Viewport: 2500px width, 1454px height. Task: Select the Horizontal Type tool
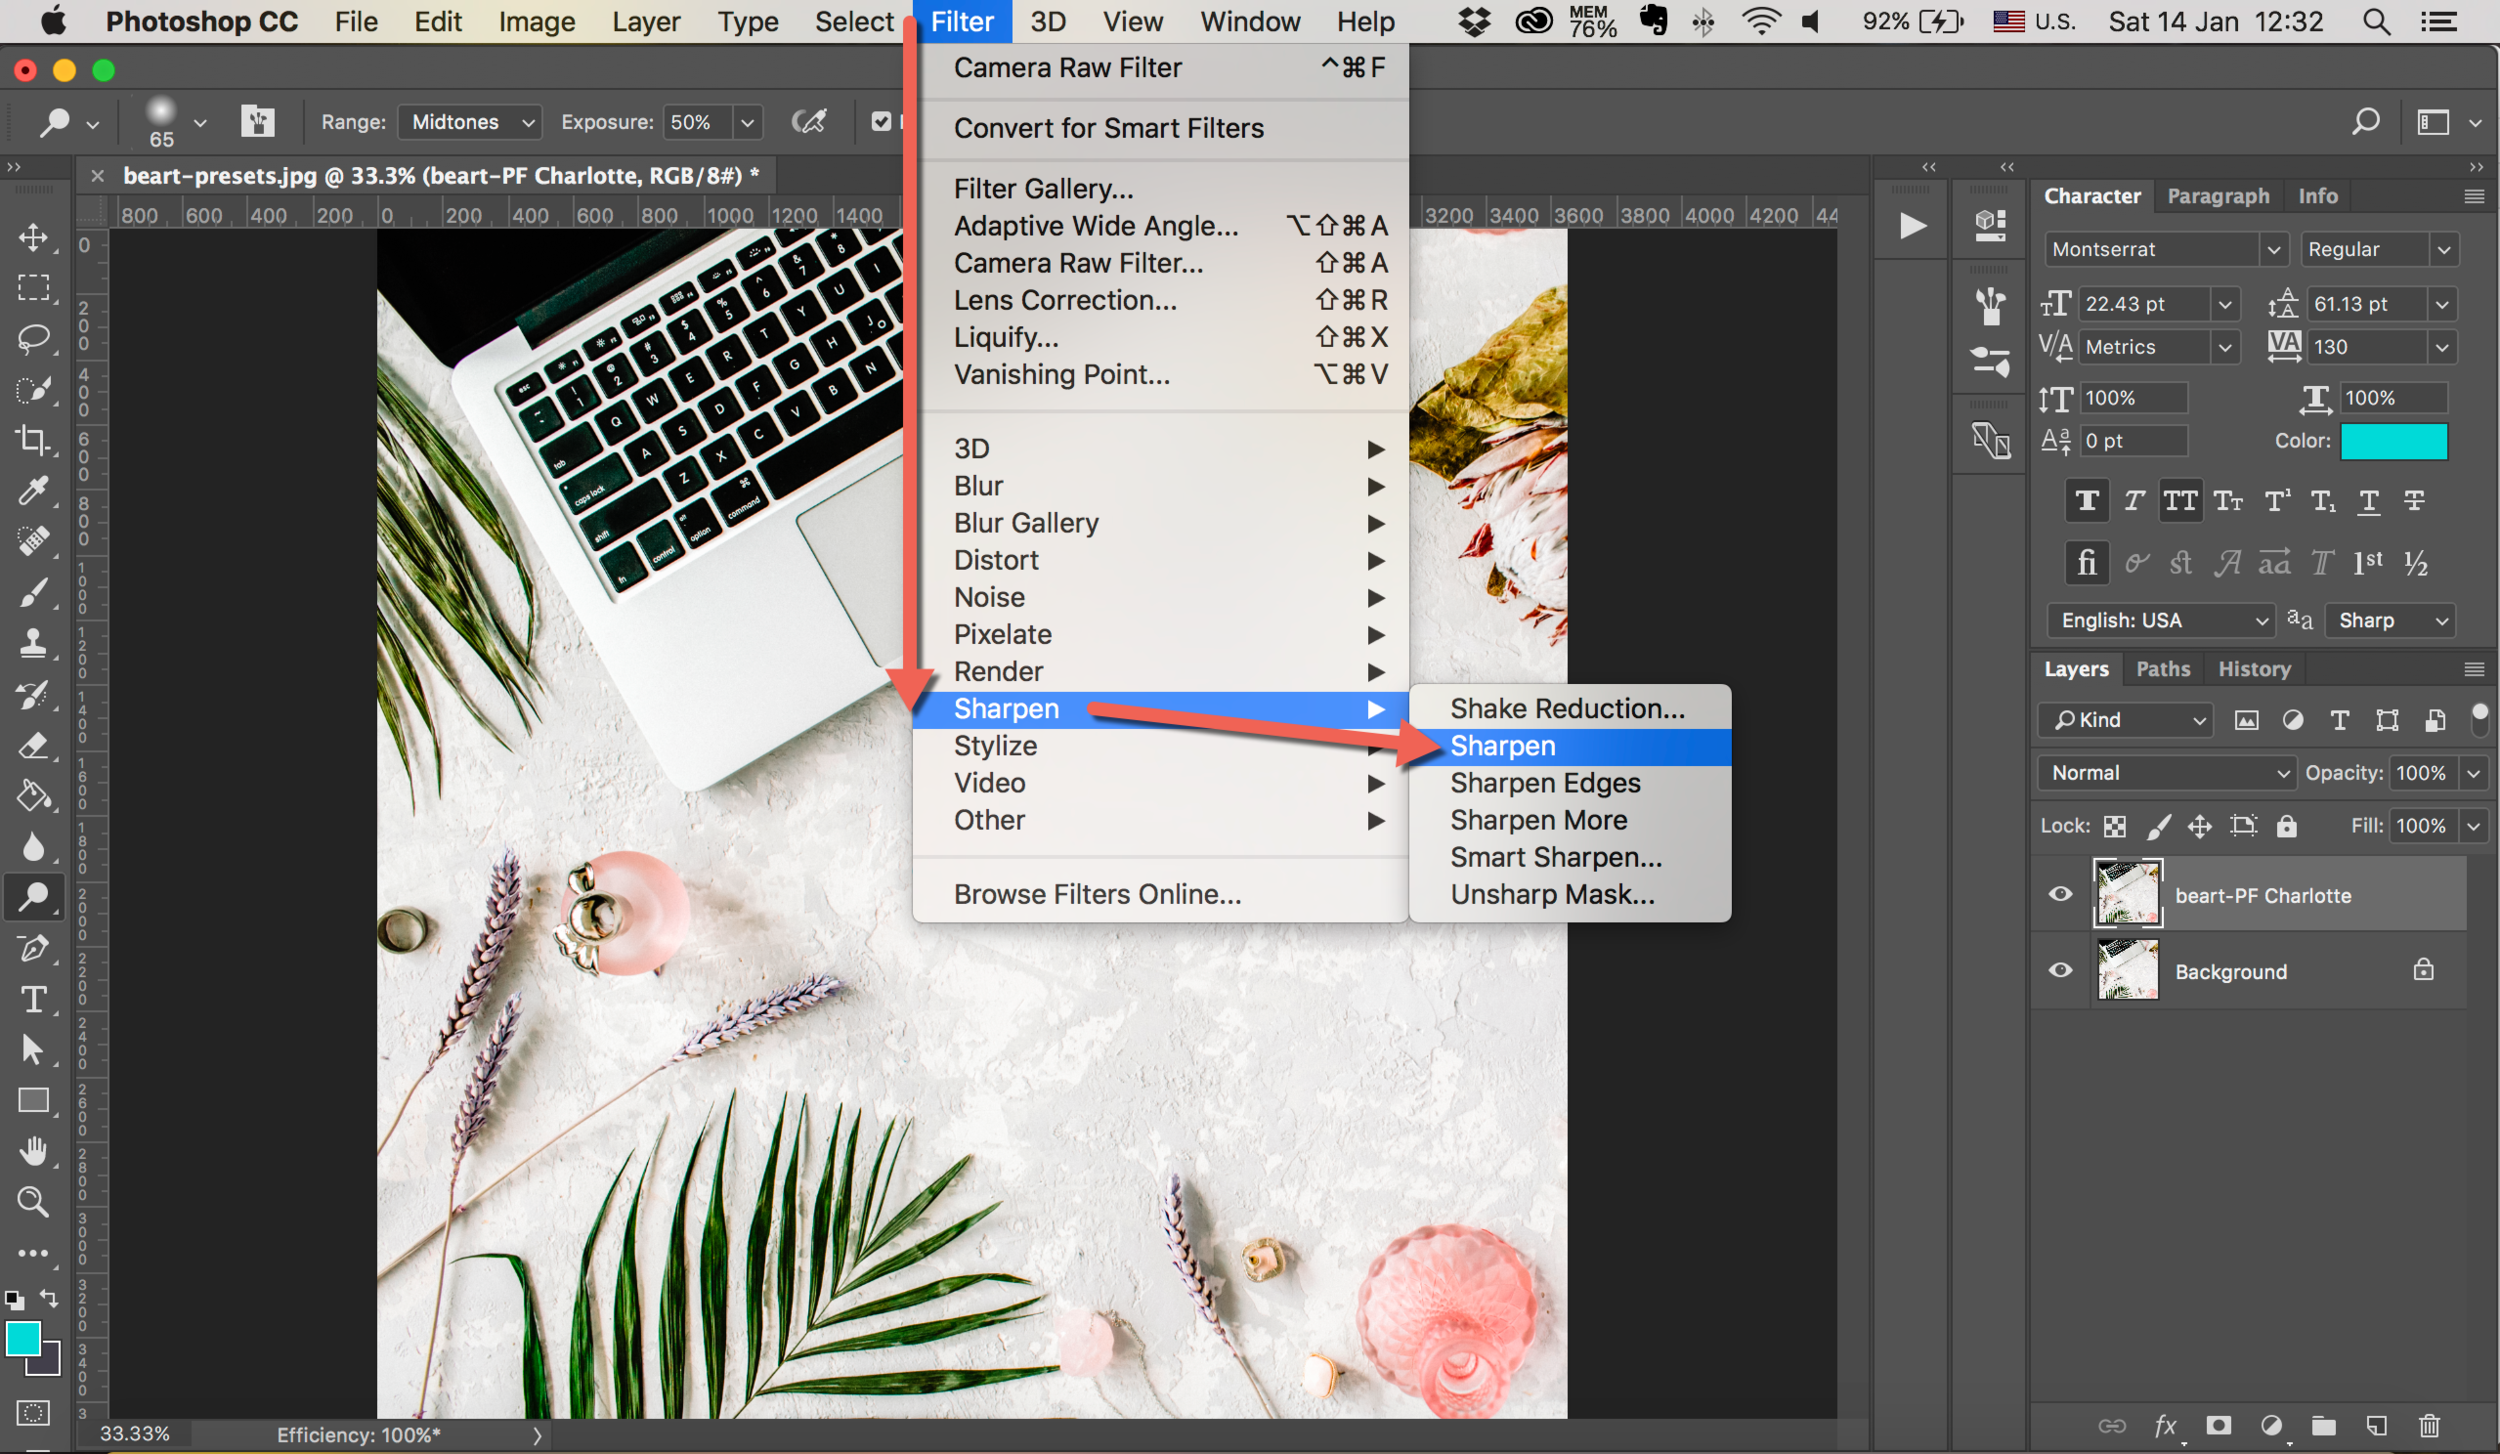click(33, 999)
